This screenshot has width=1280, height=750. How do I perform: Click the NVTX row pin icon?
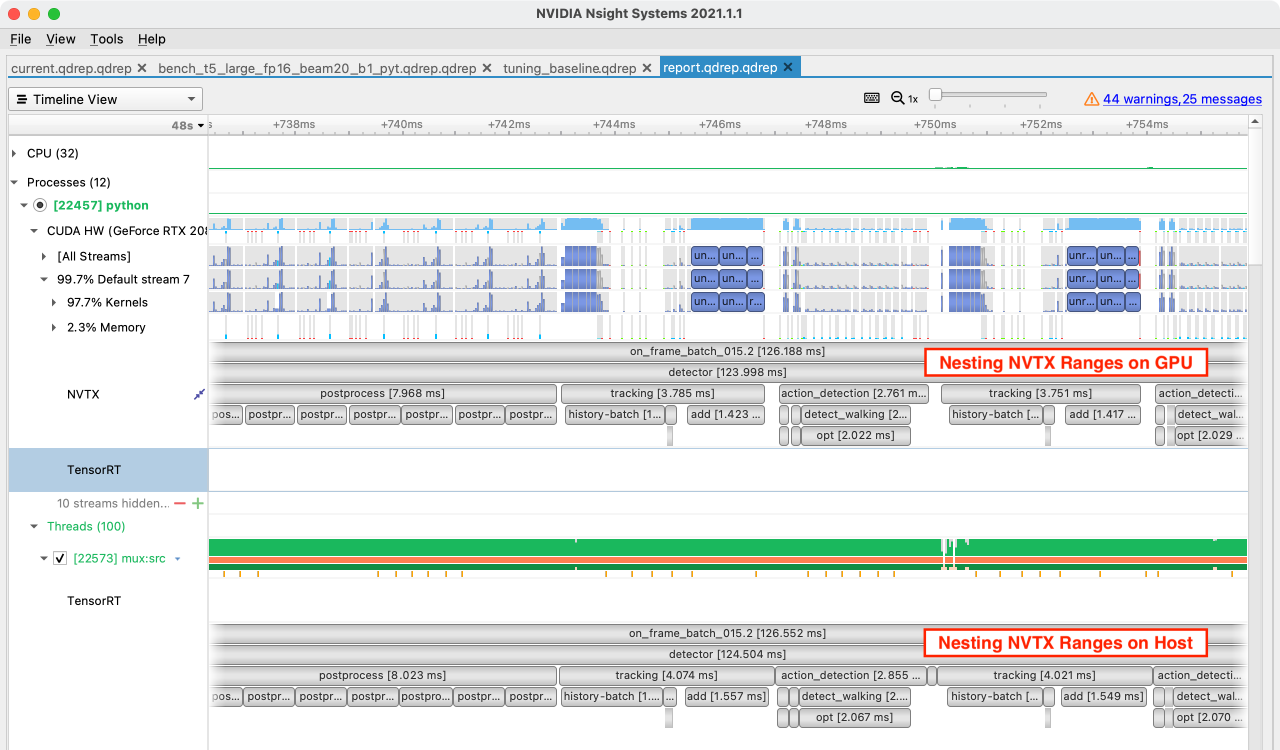199,394
